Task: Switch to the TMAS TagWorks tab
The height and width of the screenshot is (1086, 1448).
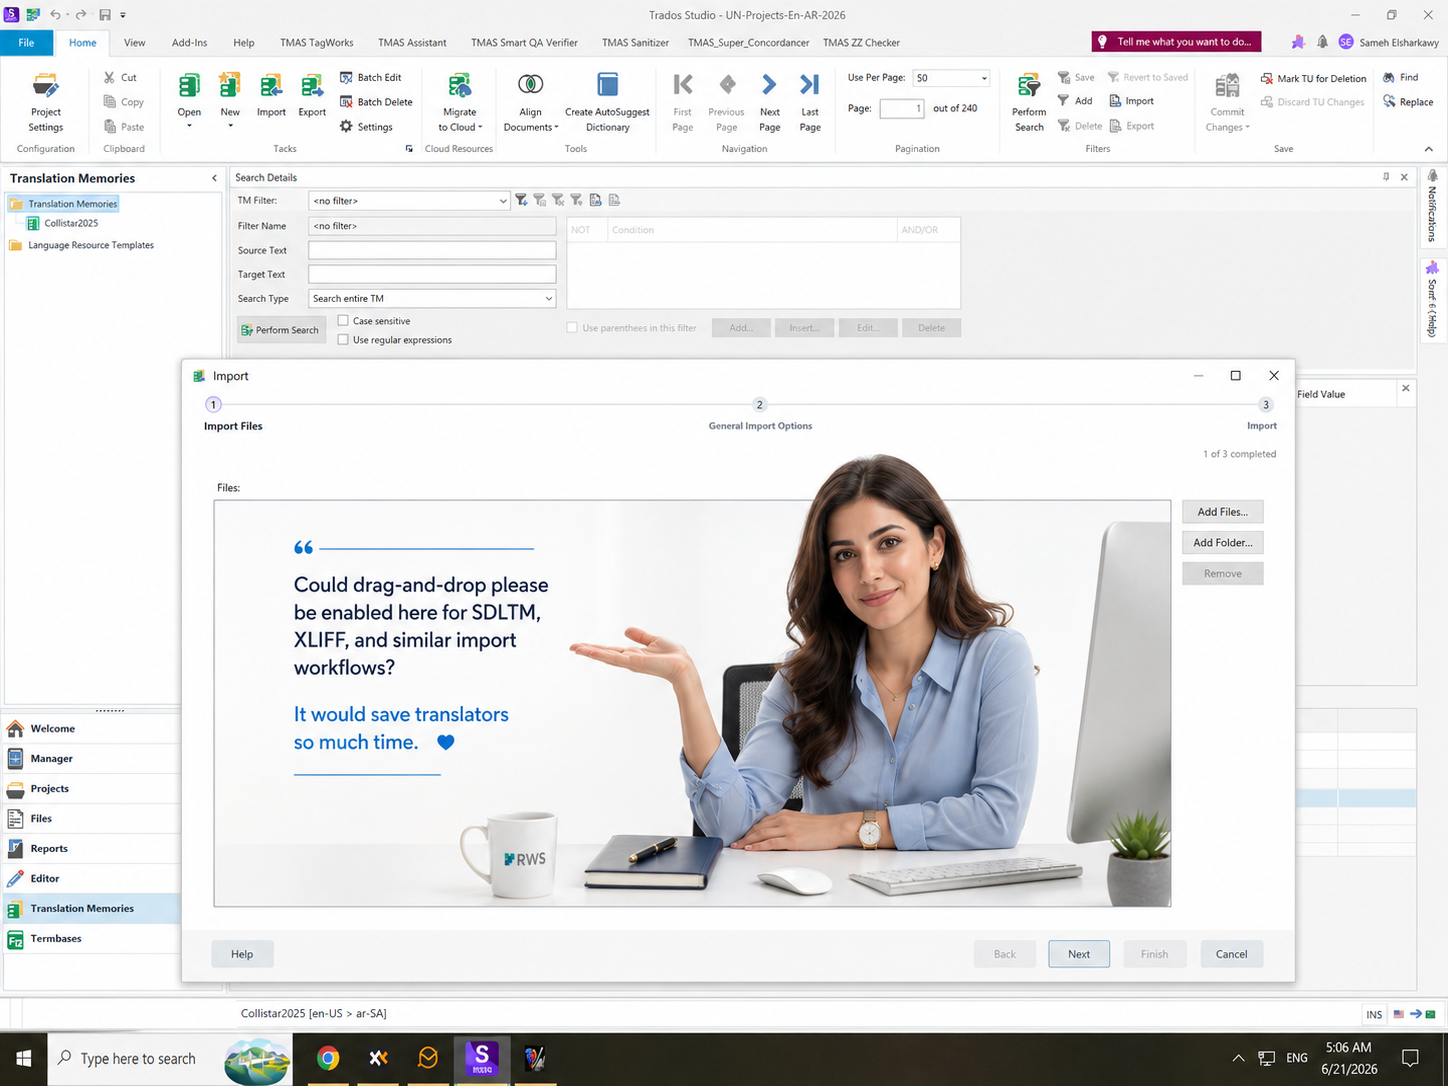Action: [316, 42]
